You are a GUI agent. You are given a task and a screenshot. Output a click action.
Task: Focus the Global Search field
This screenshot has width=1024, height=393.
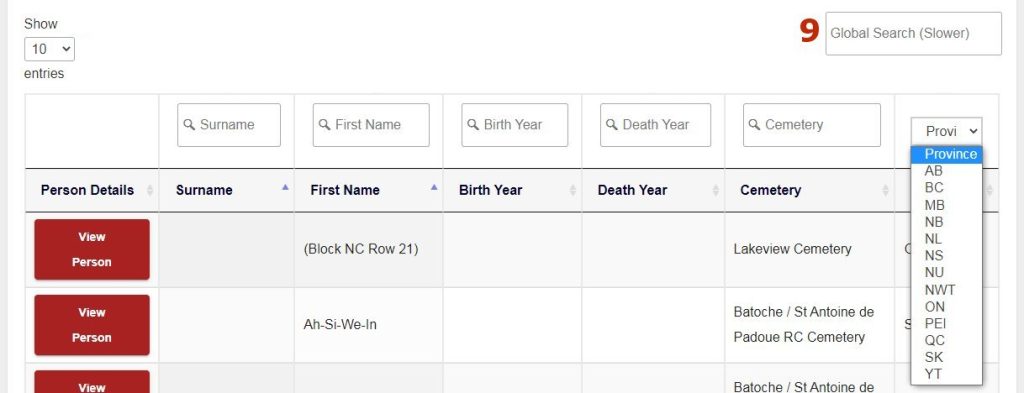[913, 33]
